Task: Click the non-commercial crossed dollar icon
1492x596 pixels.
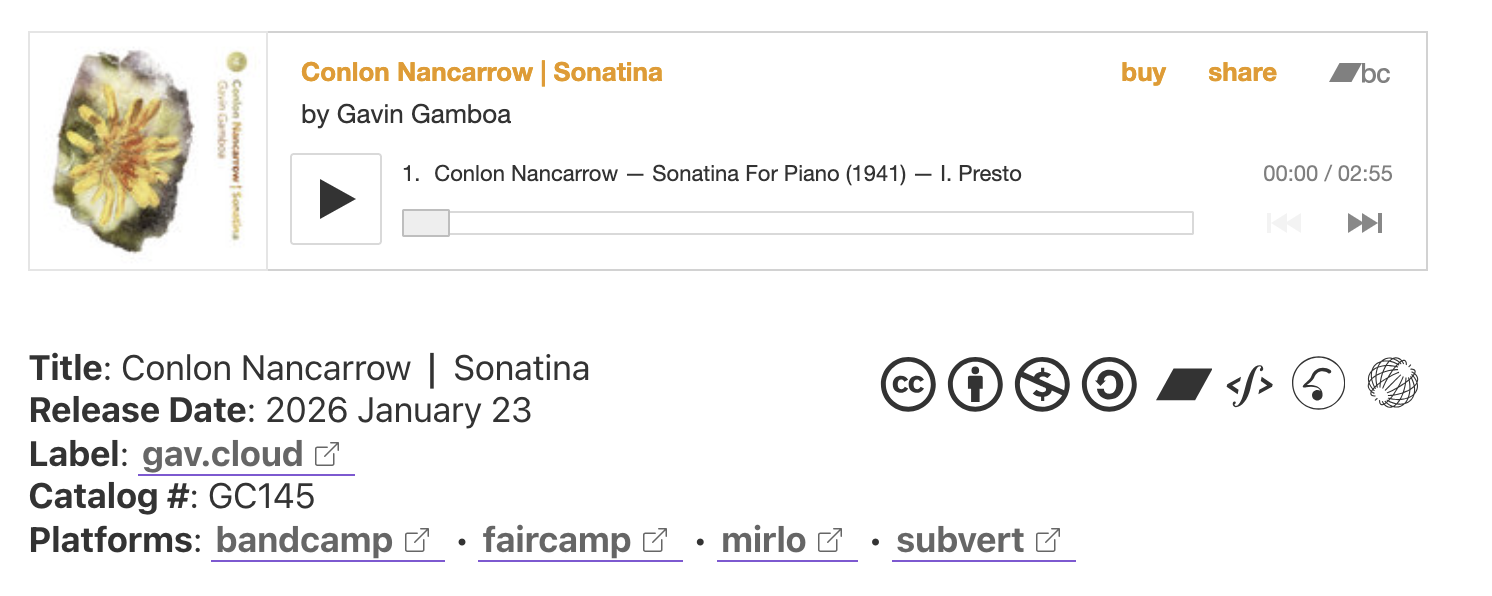Action: click(x=1042, y=385)
